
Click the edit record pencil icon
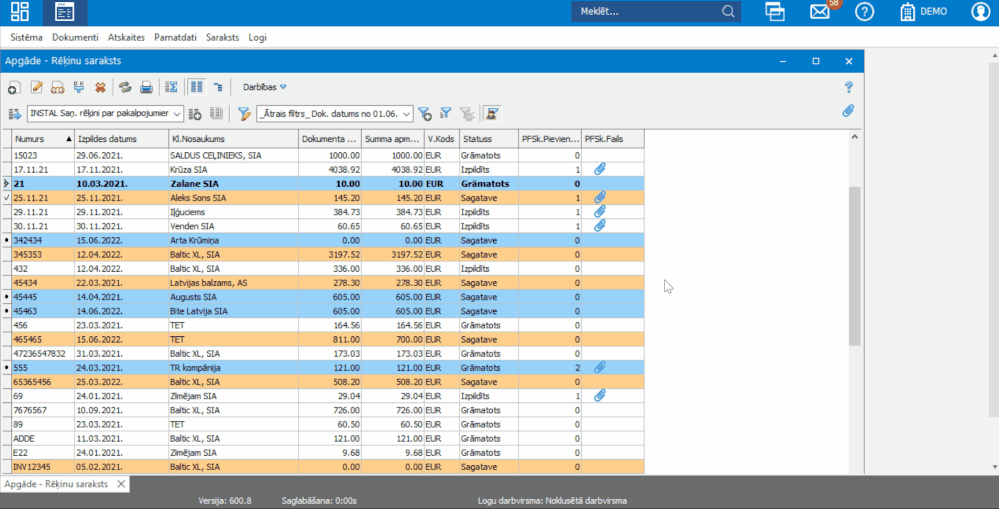[37, 88]
